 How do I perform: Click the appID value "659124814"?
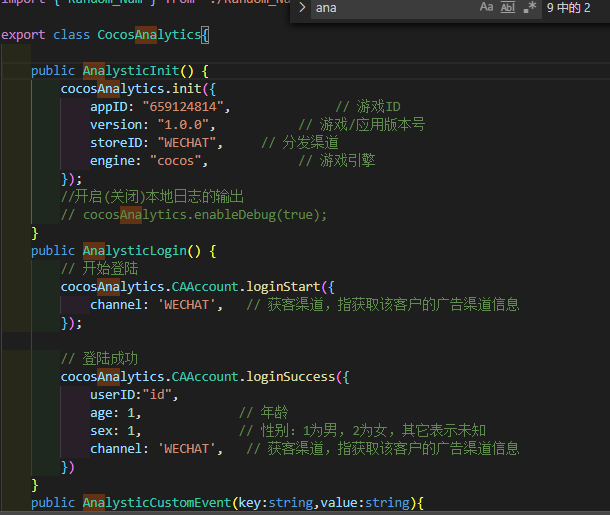[183, 107]
